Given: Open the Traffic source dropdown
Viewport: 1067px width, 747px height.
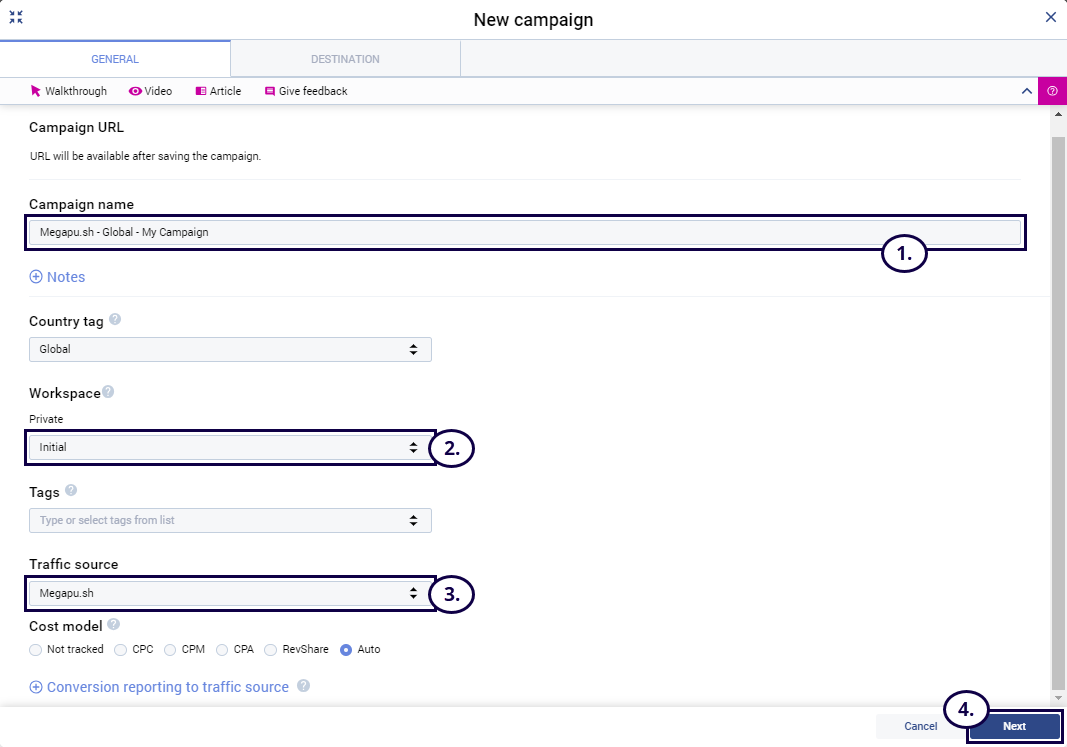Looking at the screenshot, I should (230, 593).
